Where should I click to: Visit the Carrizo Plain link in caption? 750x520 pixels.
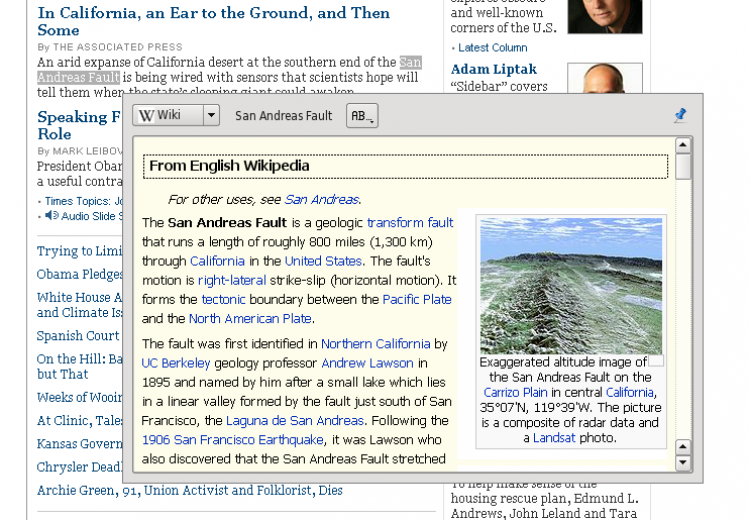click(515, 392)
